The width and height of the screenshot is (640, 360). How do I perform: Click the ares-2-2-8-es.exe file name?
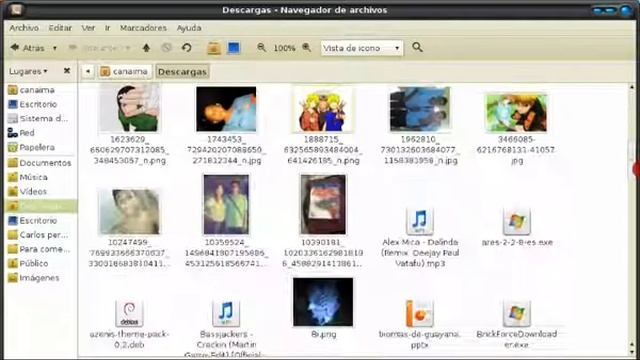click(x=517, y=242)
